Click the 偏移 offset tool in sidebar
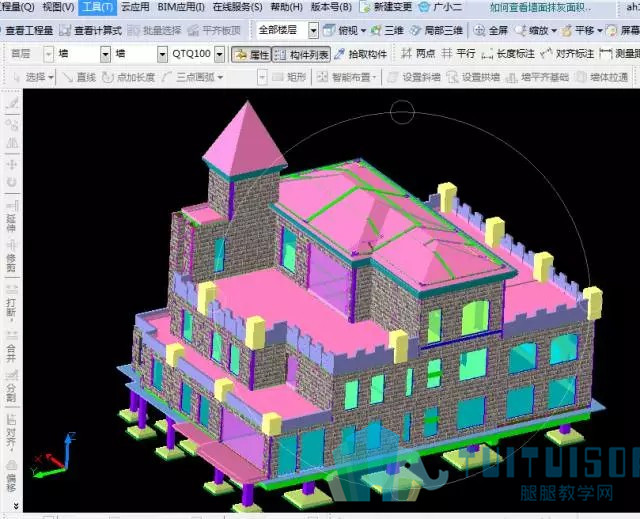640x519 pixels. pos(11,477)
